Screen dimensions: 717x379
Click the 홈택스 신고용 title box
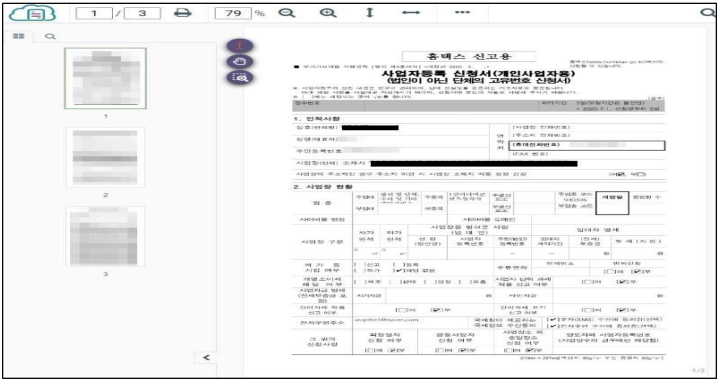(x=469, y=56)
